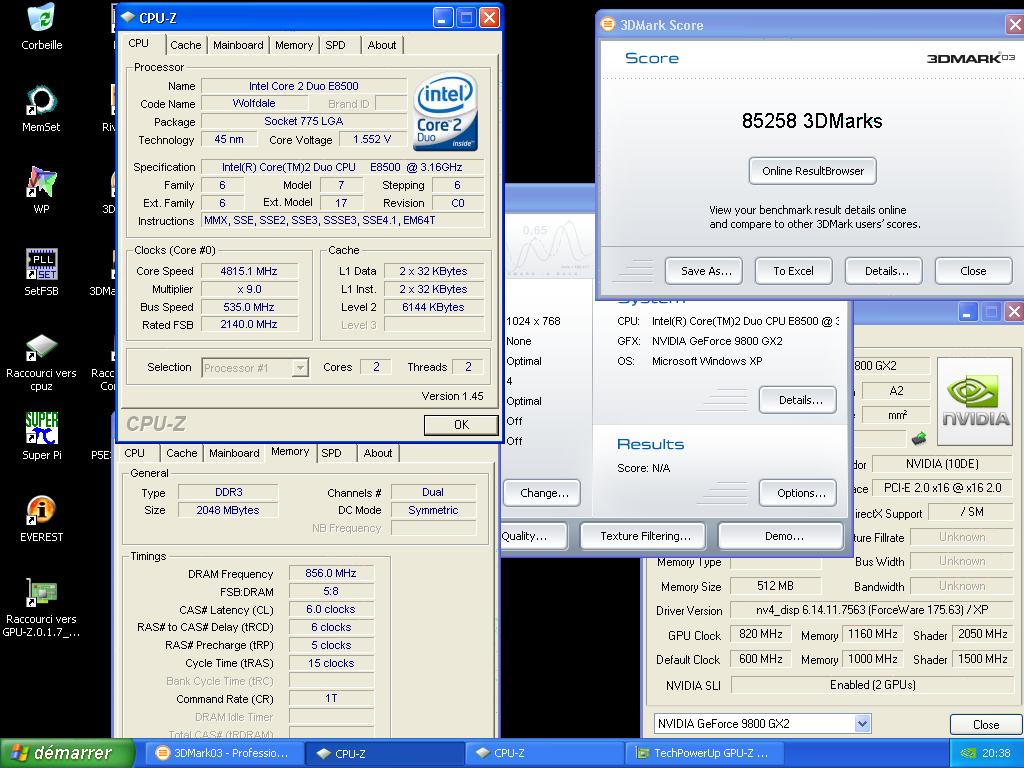Launch the SetFSB desktop icon
This screenshot has height=768, width=1024.
point(41,264)
